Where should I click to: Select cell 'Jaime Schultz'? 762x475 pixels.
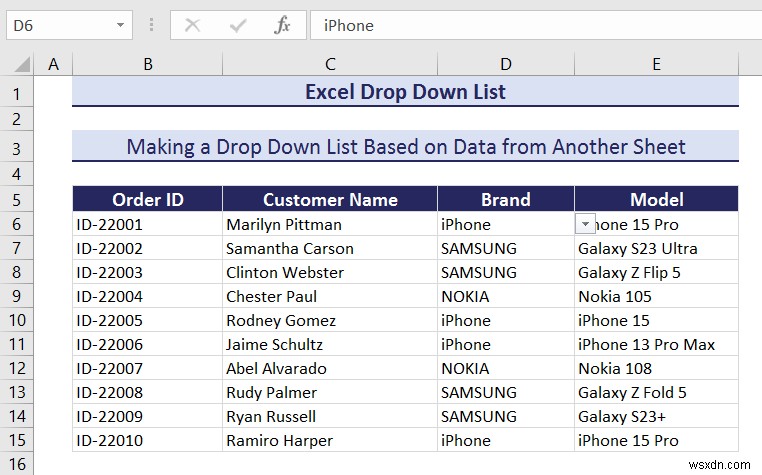point(330,344)
